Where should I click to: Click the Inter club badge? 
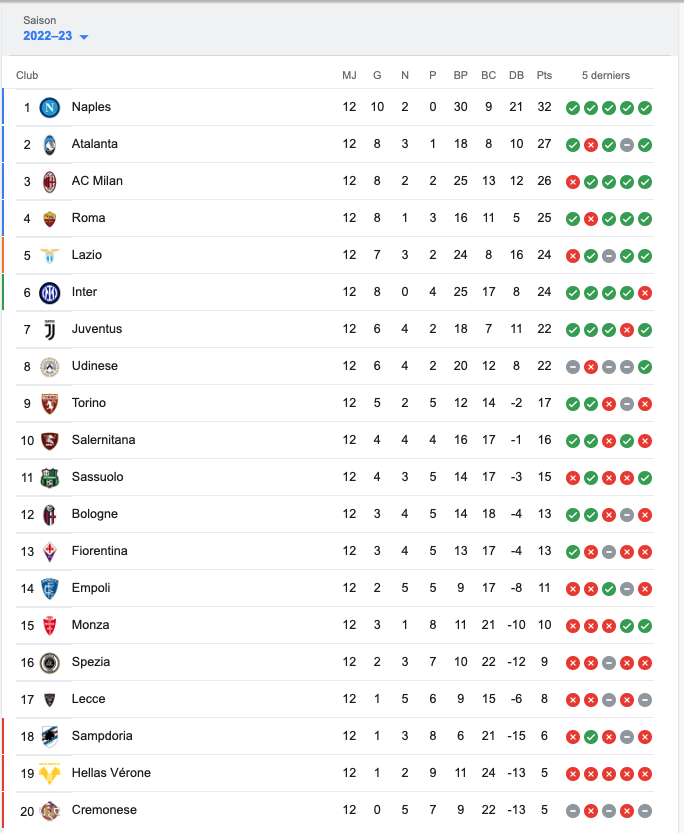click(50, 292)
